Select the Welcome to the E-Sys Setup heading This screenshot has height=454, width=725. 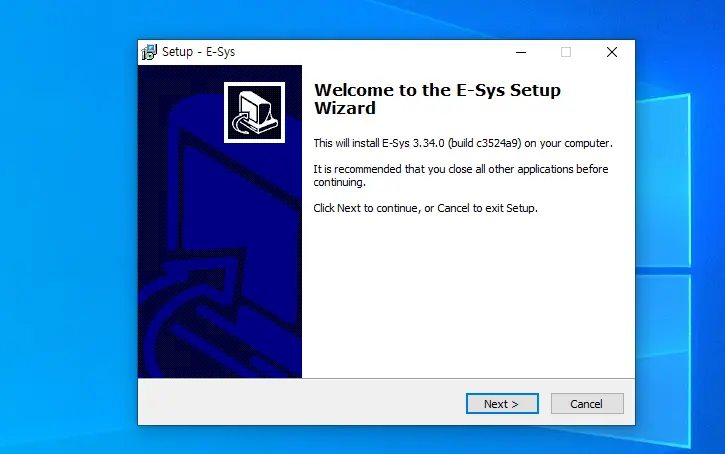[437, 99]
